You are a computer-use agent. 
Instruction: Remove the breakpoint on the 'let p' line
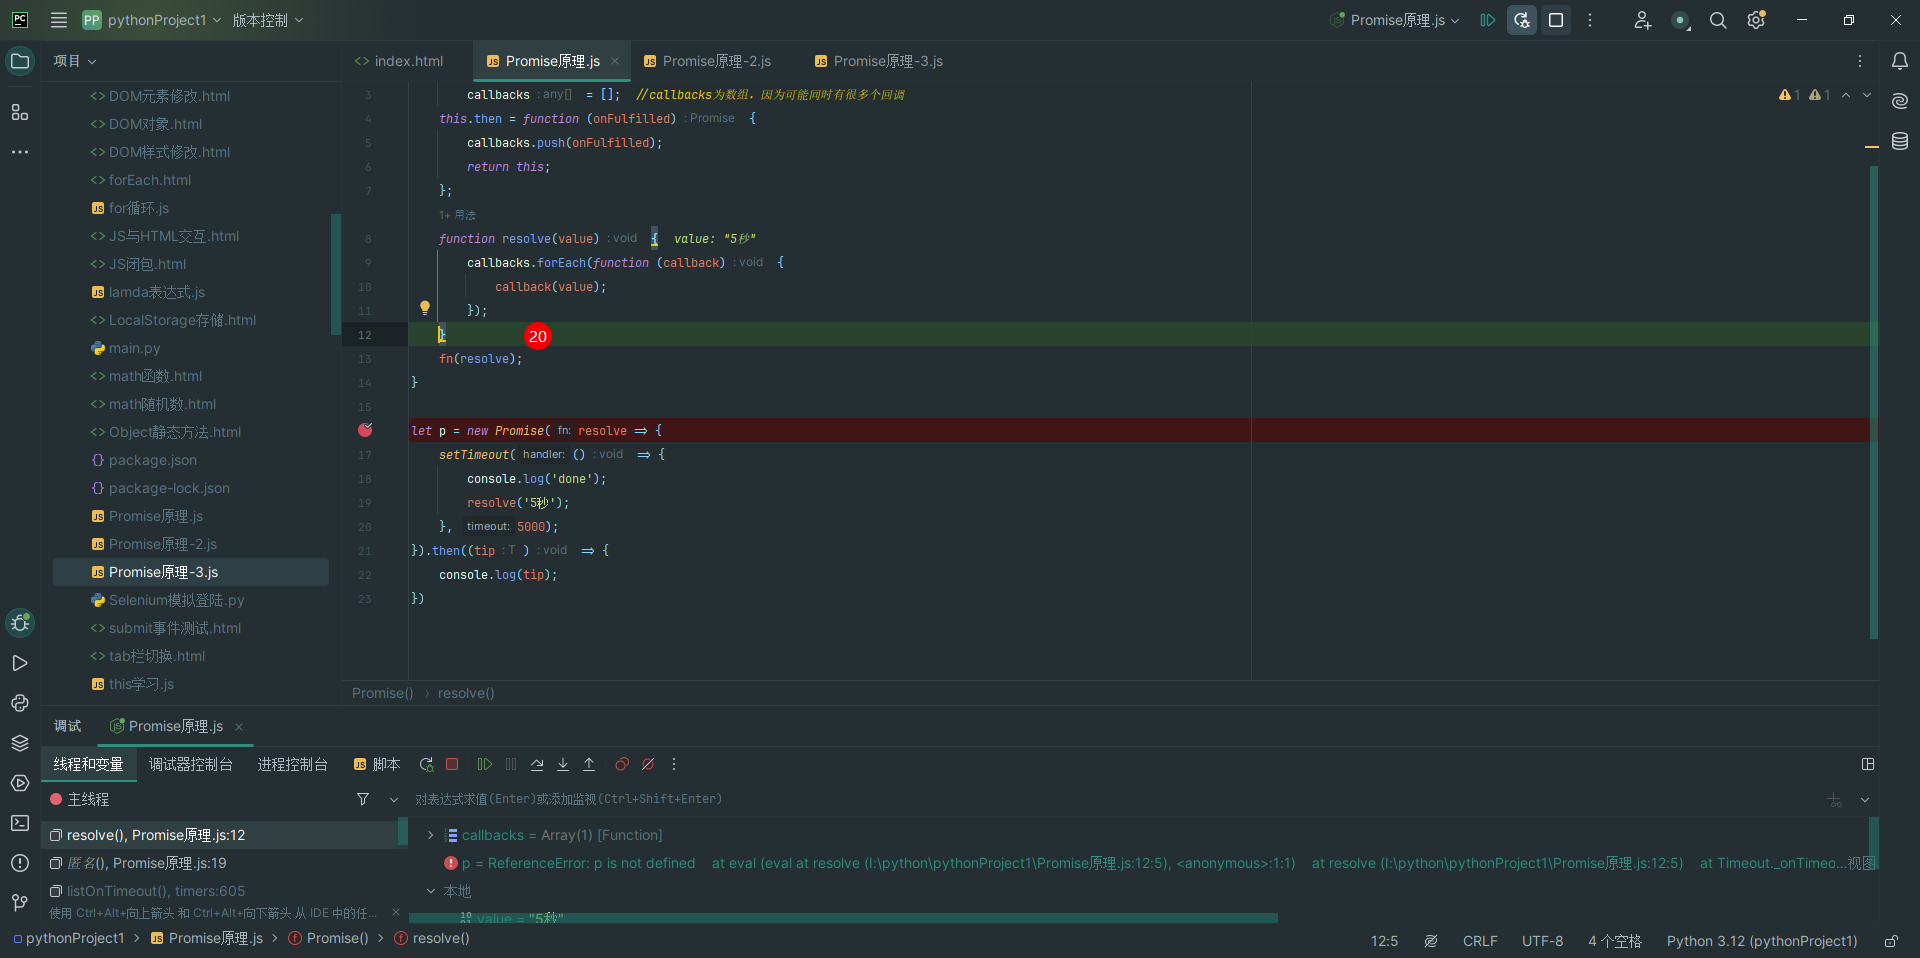point(365,430)
